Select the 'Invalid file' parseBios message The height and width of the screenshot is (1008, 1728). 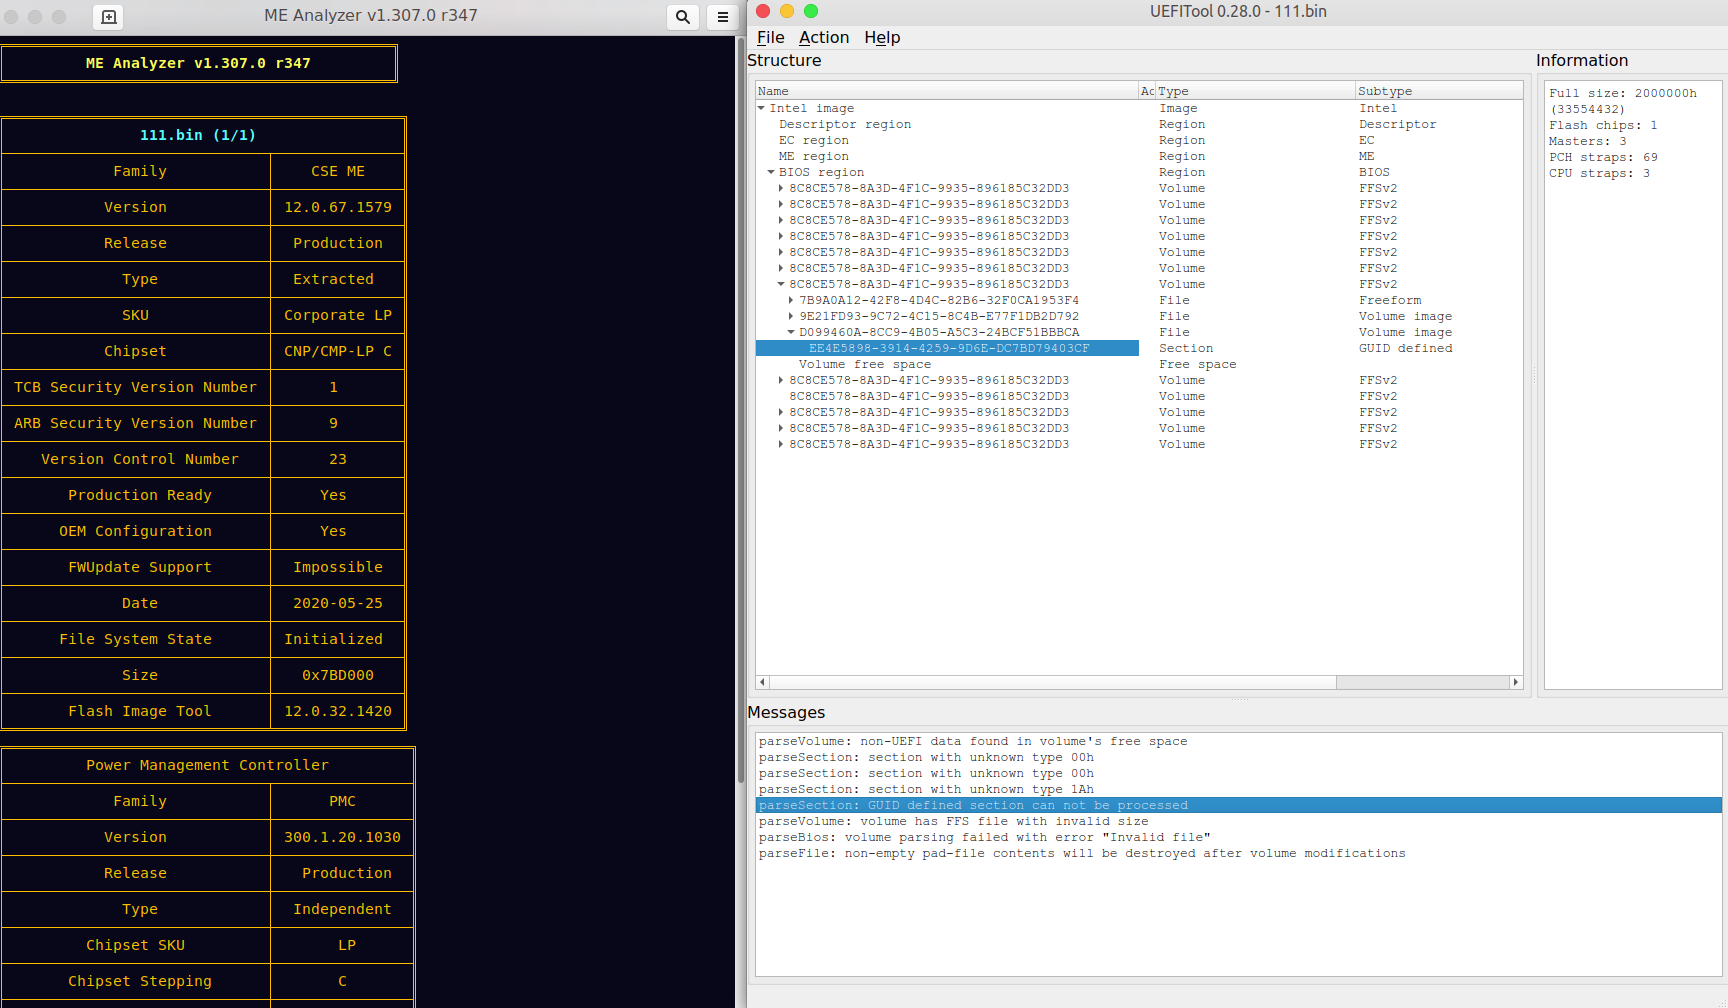click(x=984, y=838)
